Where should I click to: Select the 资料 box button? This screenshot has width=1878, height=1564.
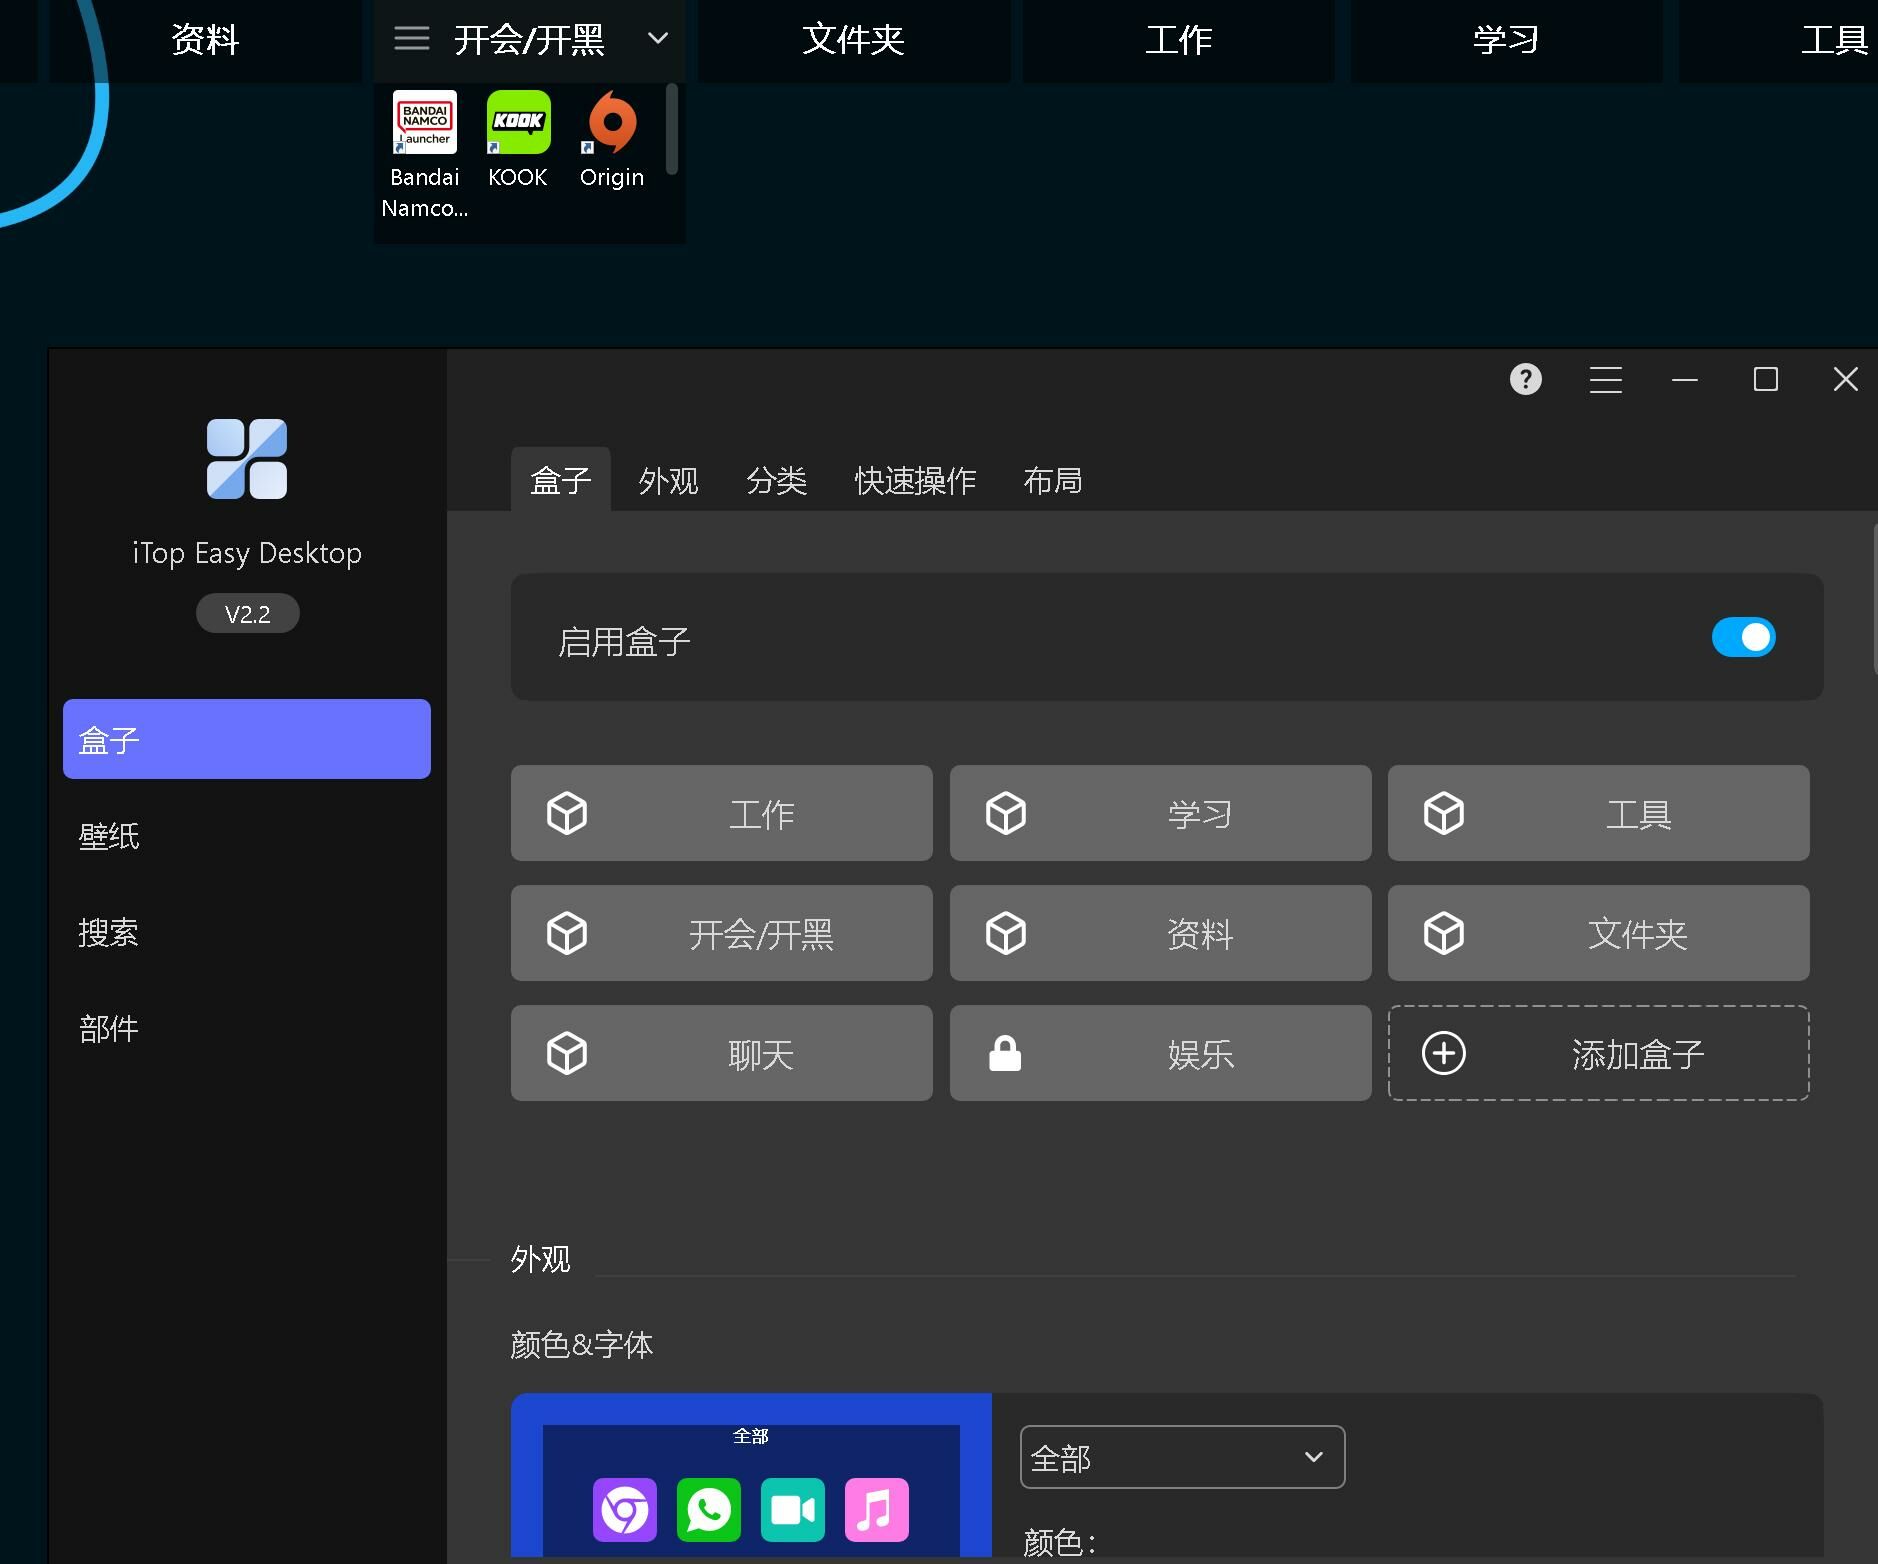(1160, 933)
